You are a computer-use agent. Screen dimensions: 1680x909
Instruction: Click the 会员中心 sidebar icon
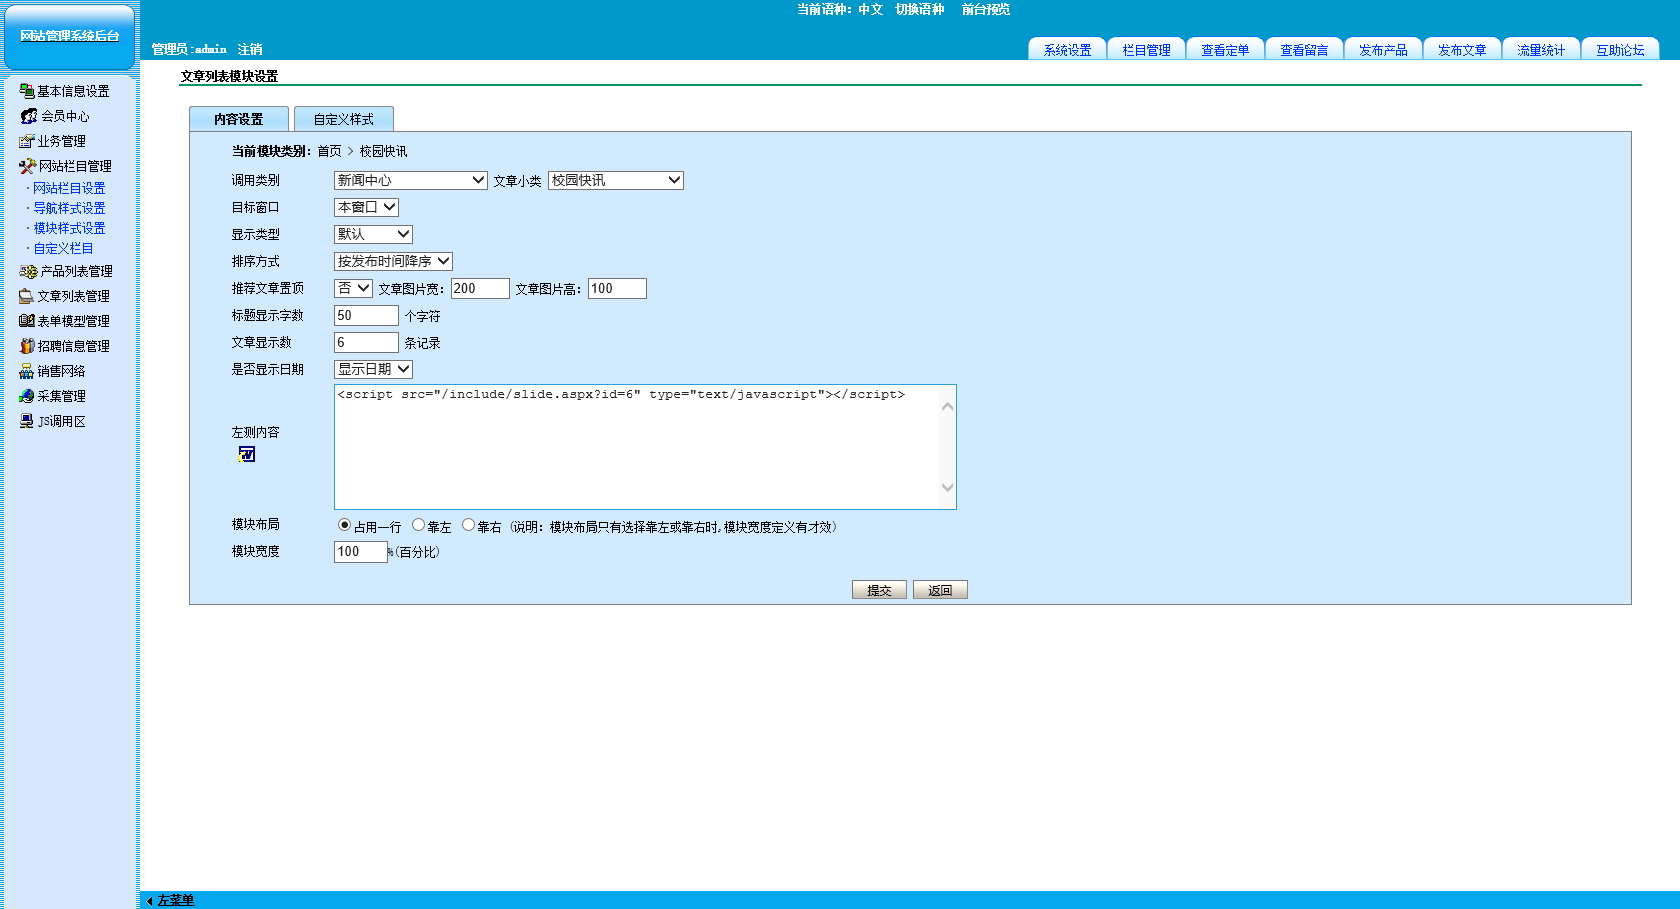point(29,116)
